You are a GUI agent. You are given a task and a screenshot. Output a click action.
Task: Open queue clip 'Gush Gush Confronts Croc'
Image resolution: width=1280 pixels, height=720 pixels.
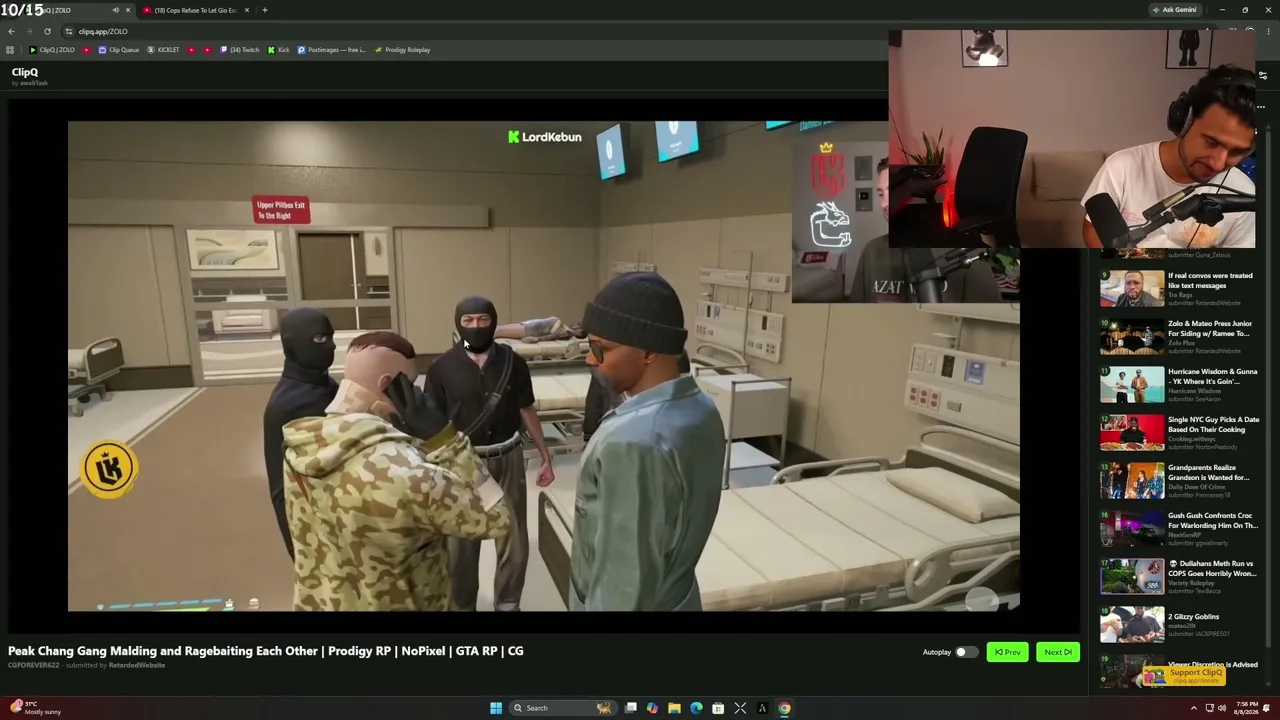click(x=1180, y=528)
